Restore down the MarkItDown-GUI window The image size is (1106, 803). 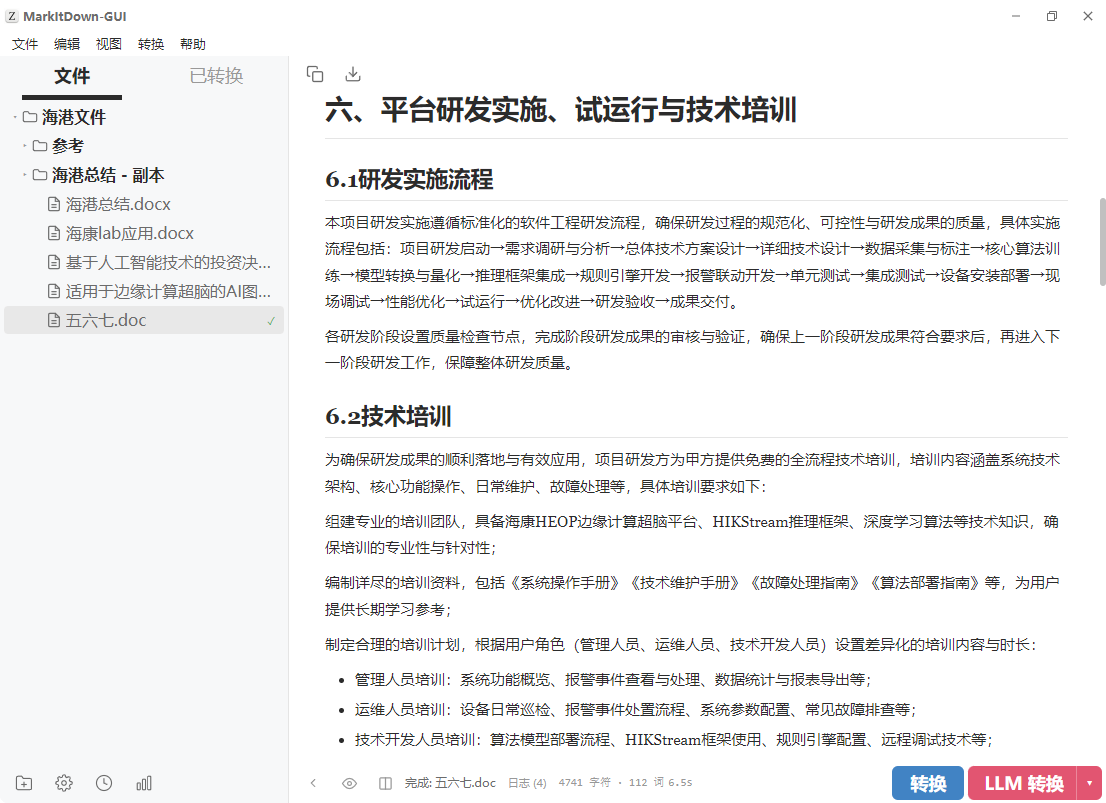coord(1052,16)
